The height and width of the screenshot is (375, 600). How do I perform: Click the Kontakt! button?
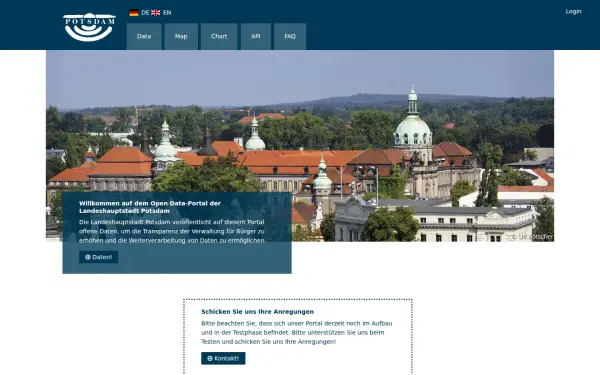[223, 359]
